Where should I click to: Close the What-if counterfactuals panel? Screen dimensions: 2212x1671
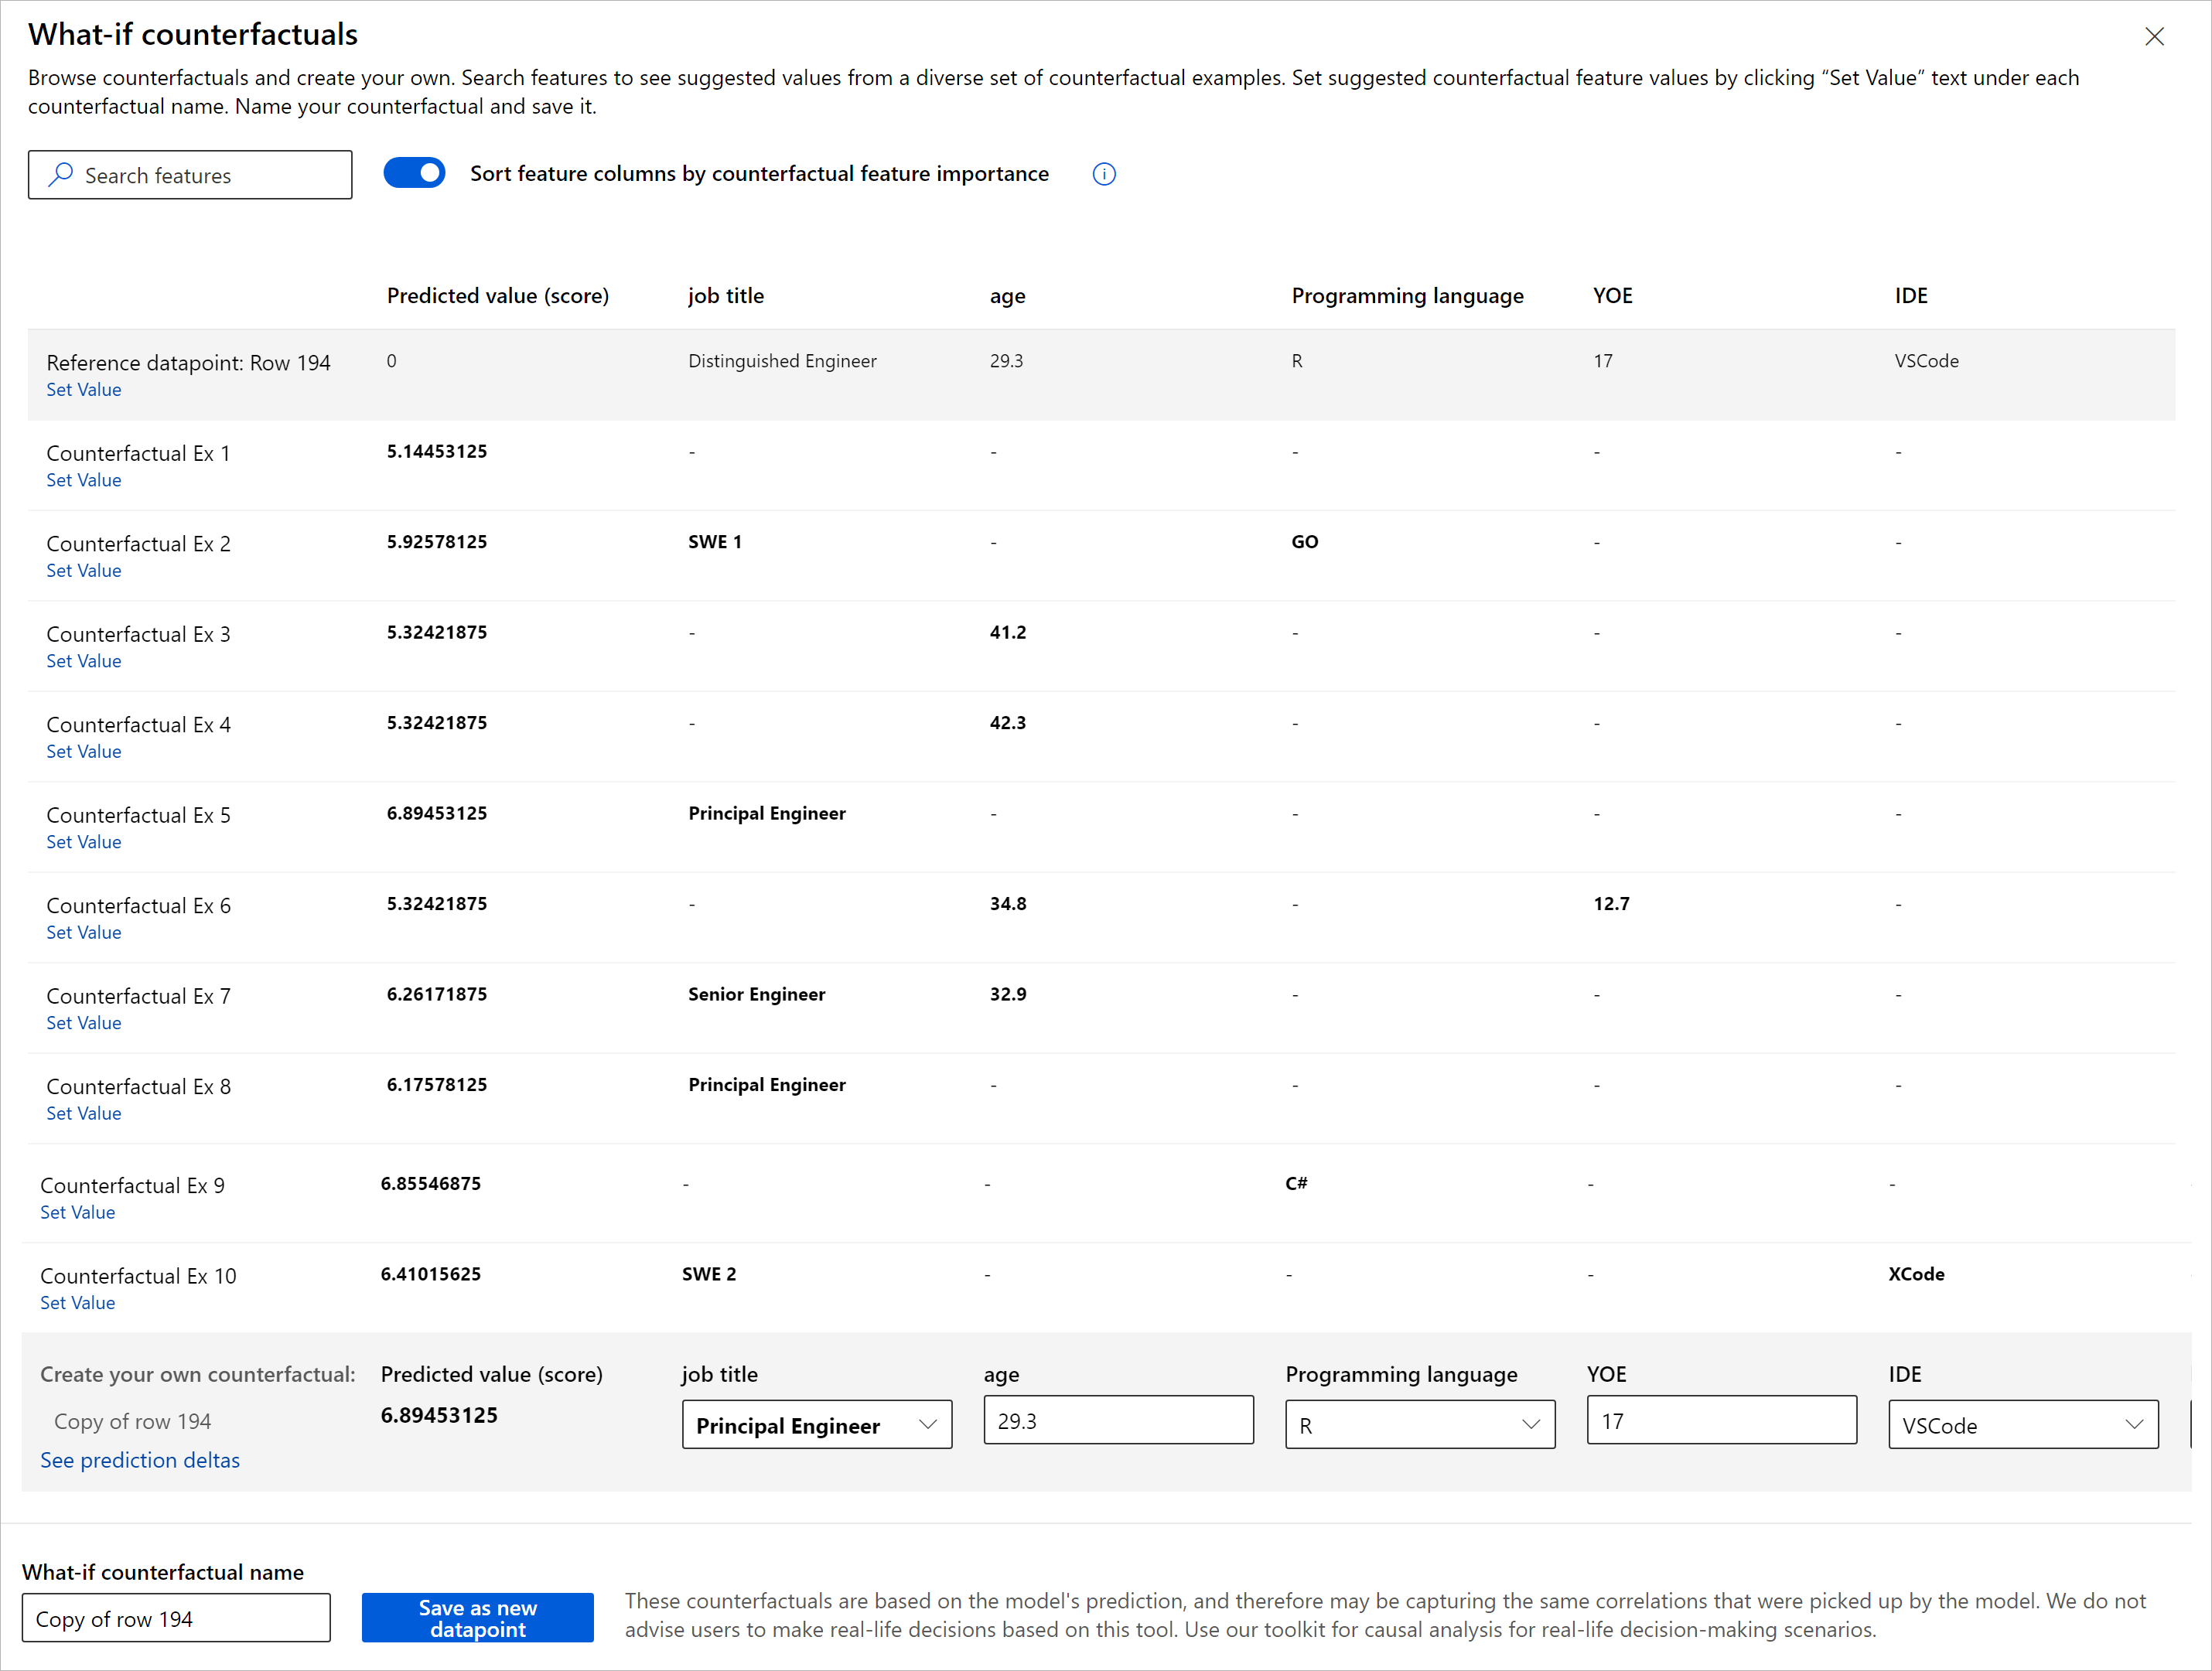pyautogui.click(x=2154, y=37)
